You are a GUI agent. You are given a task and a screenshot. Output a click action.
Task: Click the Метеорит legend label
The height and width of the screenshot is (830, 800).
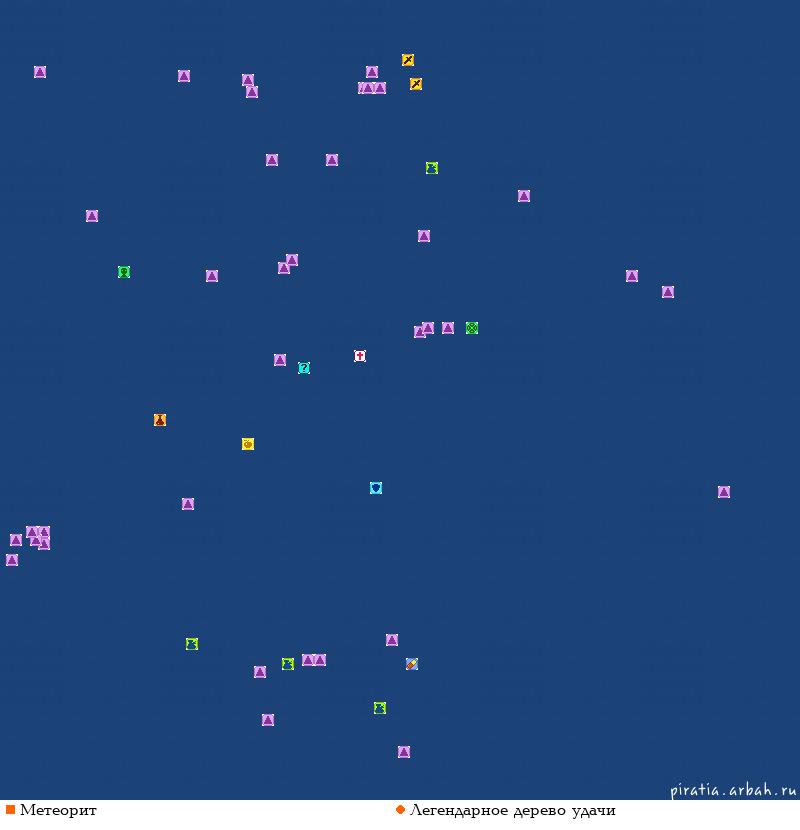pos(58,810)
